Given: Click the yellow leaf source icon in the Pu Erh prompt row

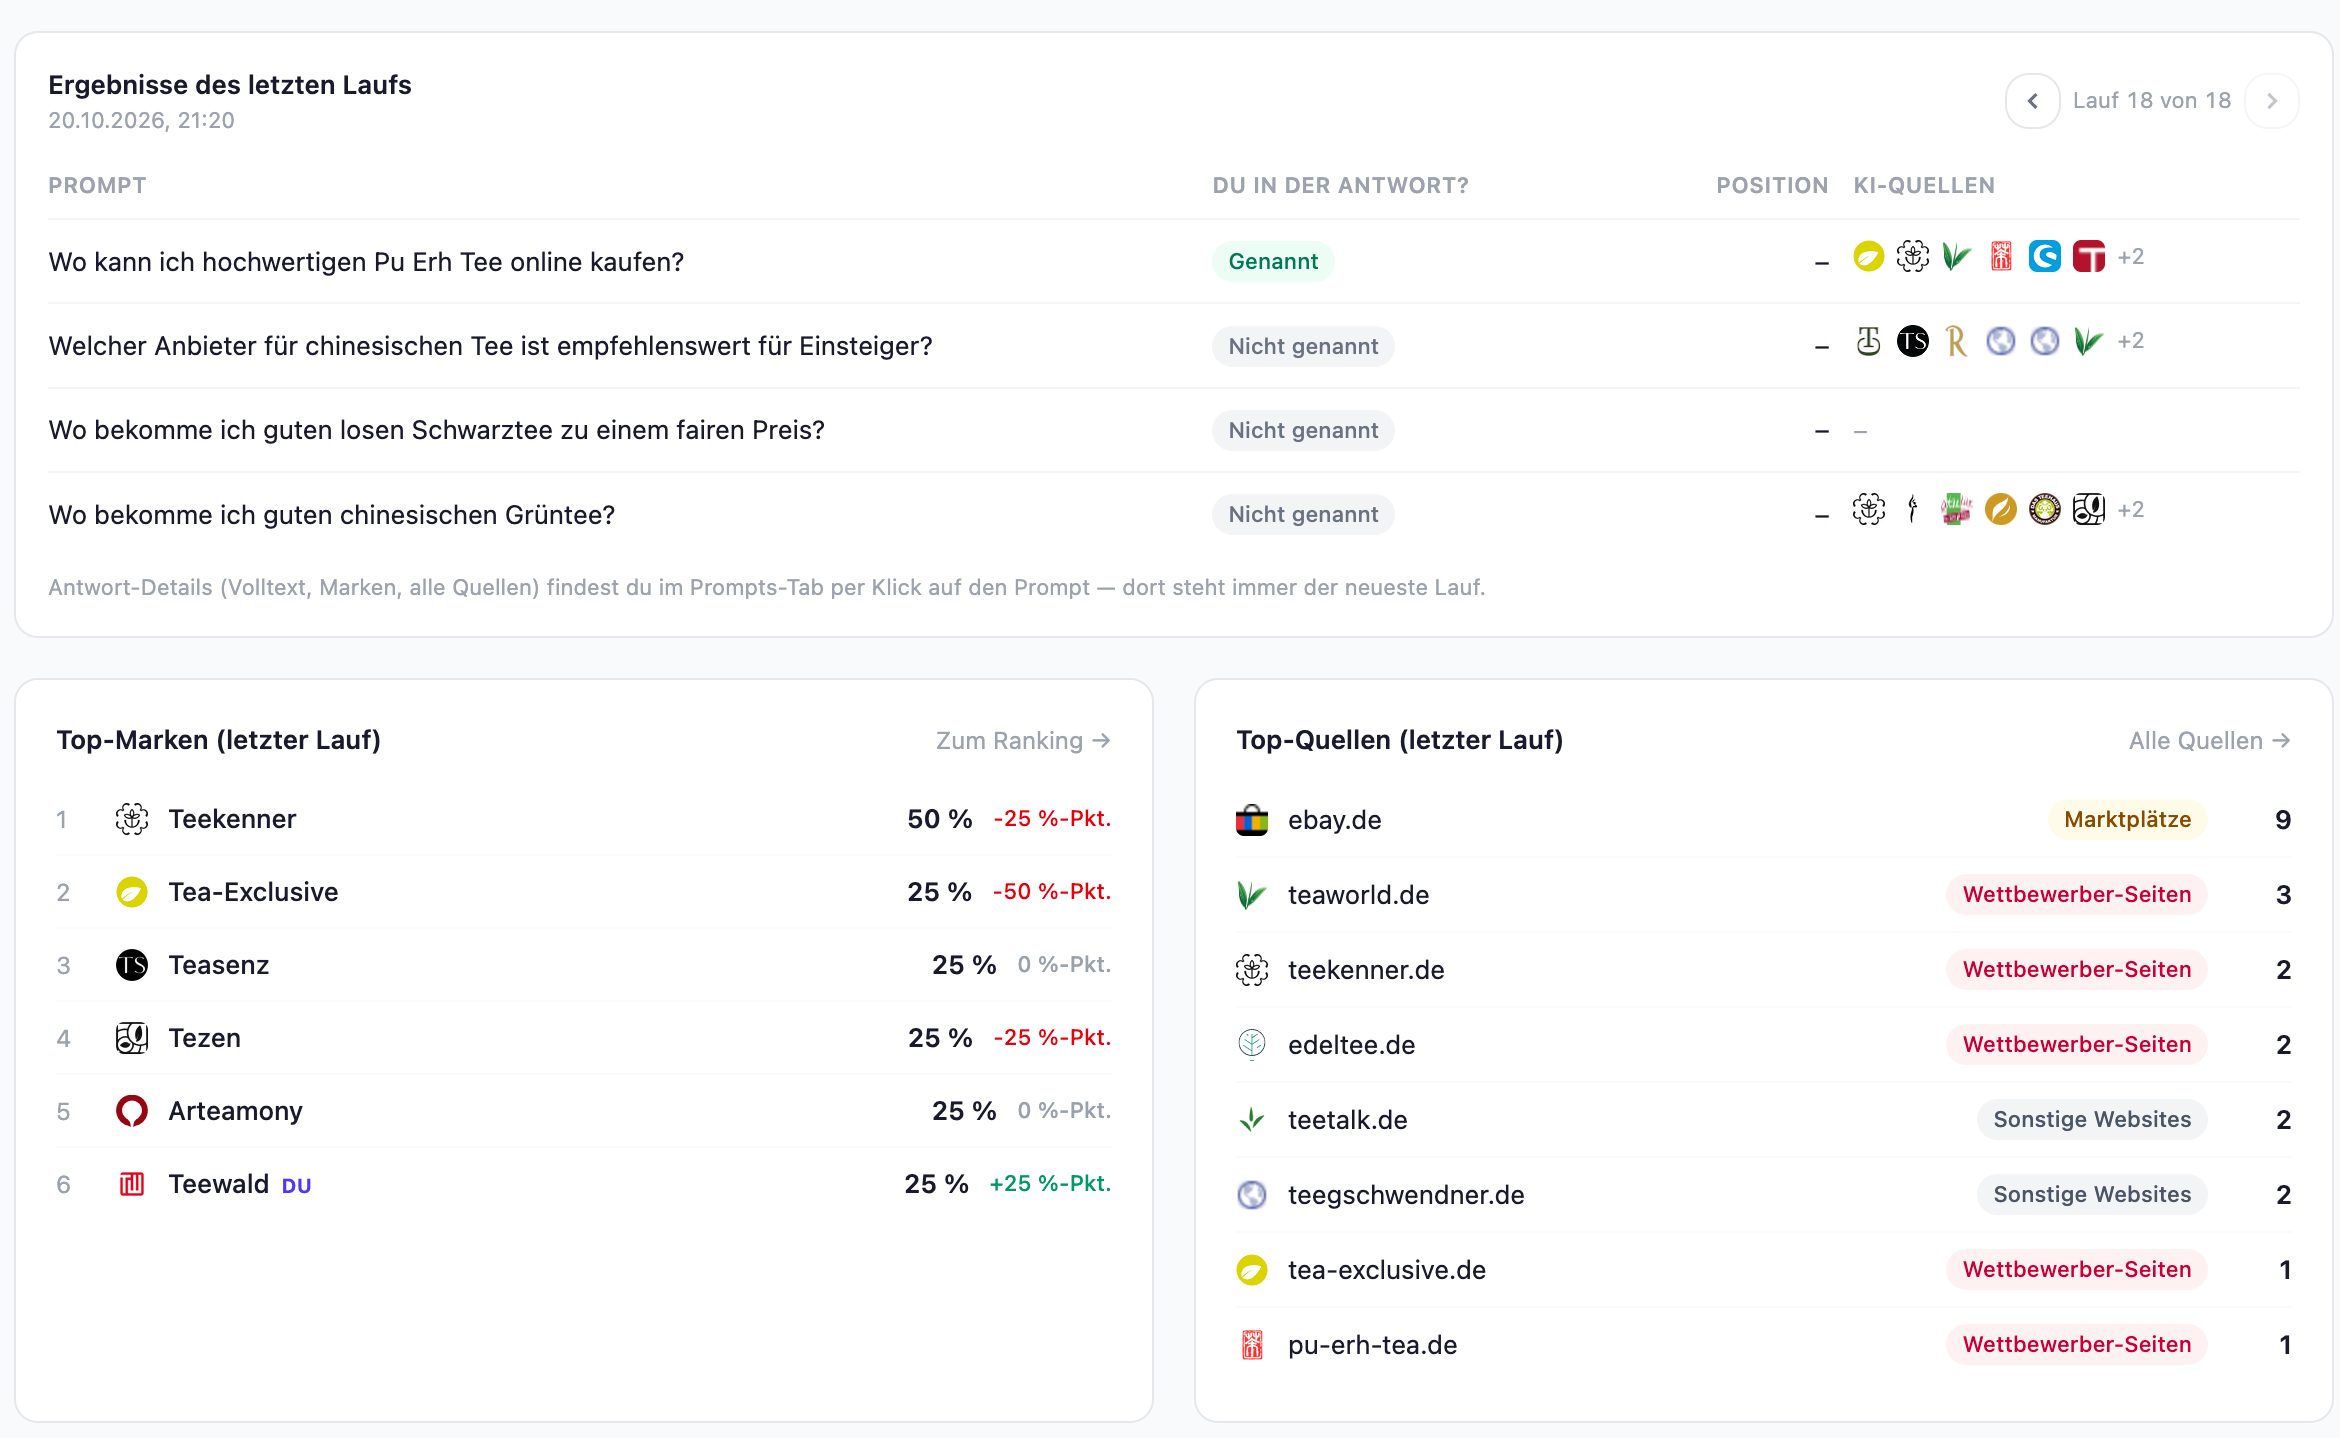Looking at the screenshot, I should pos(1868,257).
